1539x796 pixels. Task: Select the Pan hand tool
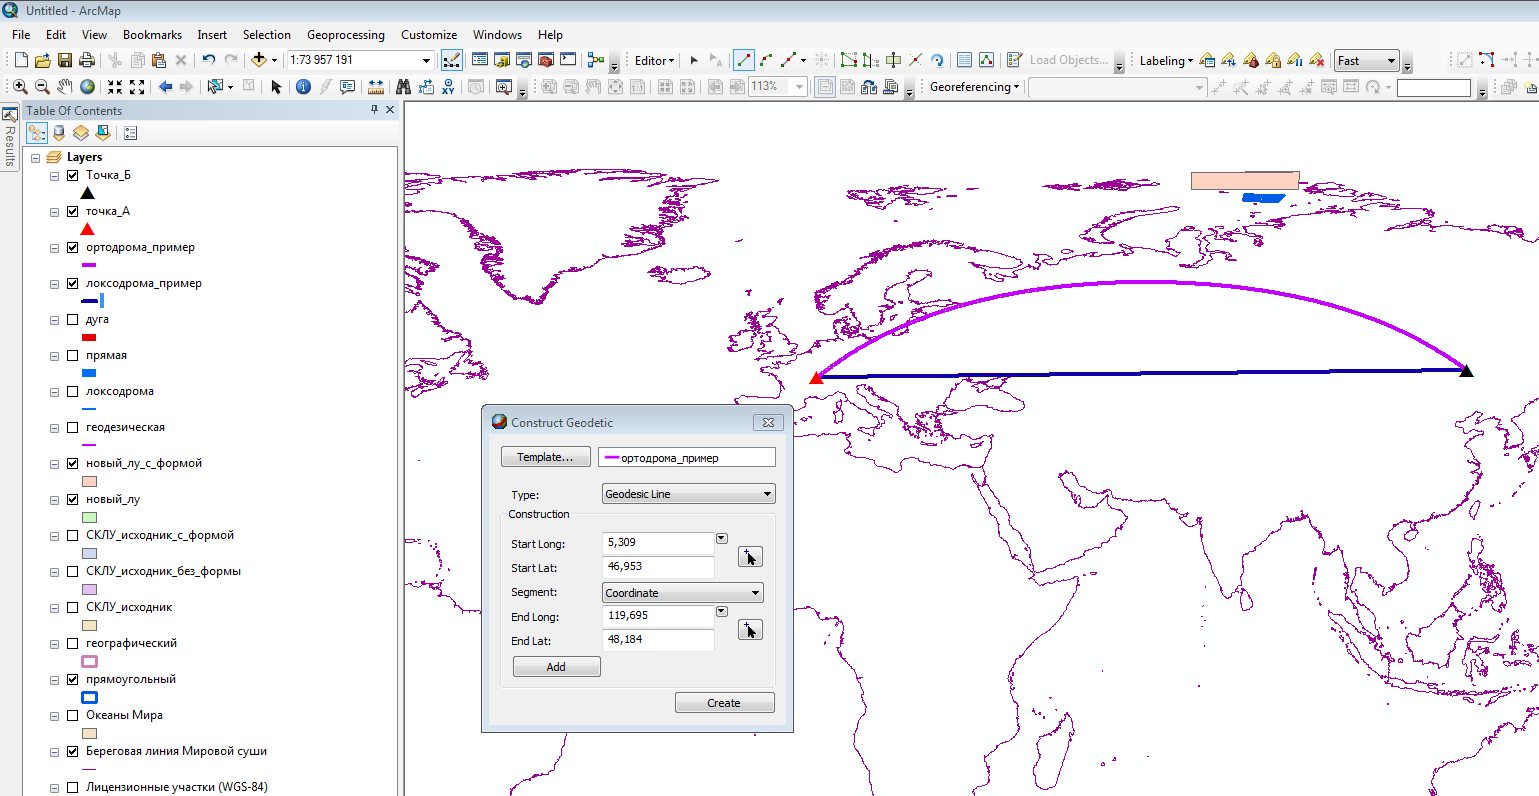[65, 87]
